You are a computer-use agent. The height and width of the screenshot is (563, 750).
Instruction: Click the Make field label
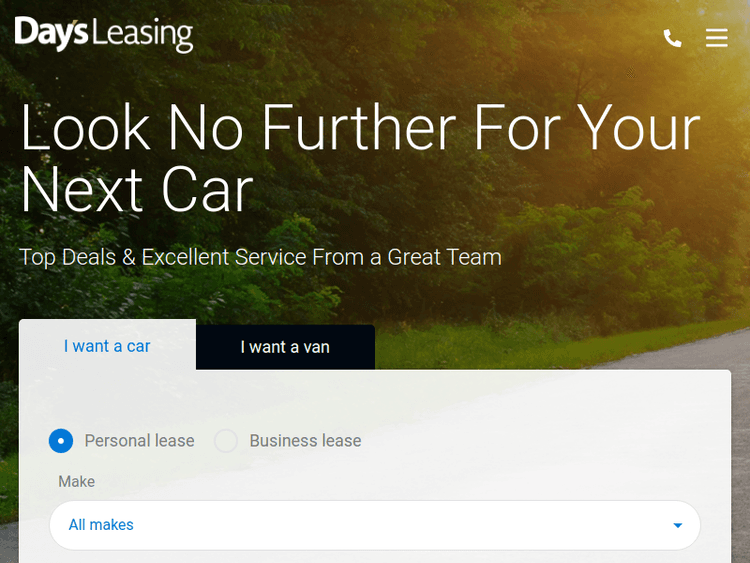(x=77, y=481)
